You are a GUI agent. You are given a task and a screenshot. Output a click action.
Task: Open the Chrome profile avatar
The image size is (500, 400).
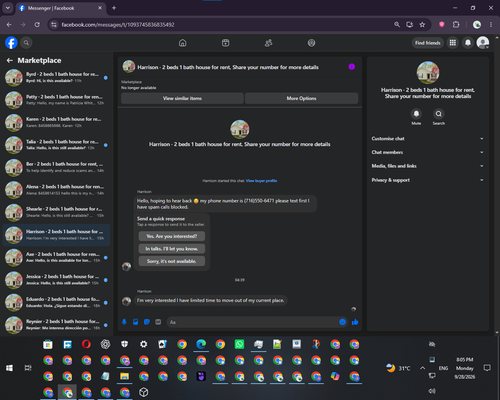tap(477, 25)
